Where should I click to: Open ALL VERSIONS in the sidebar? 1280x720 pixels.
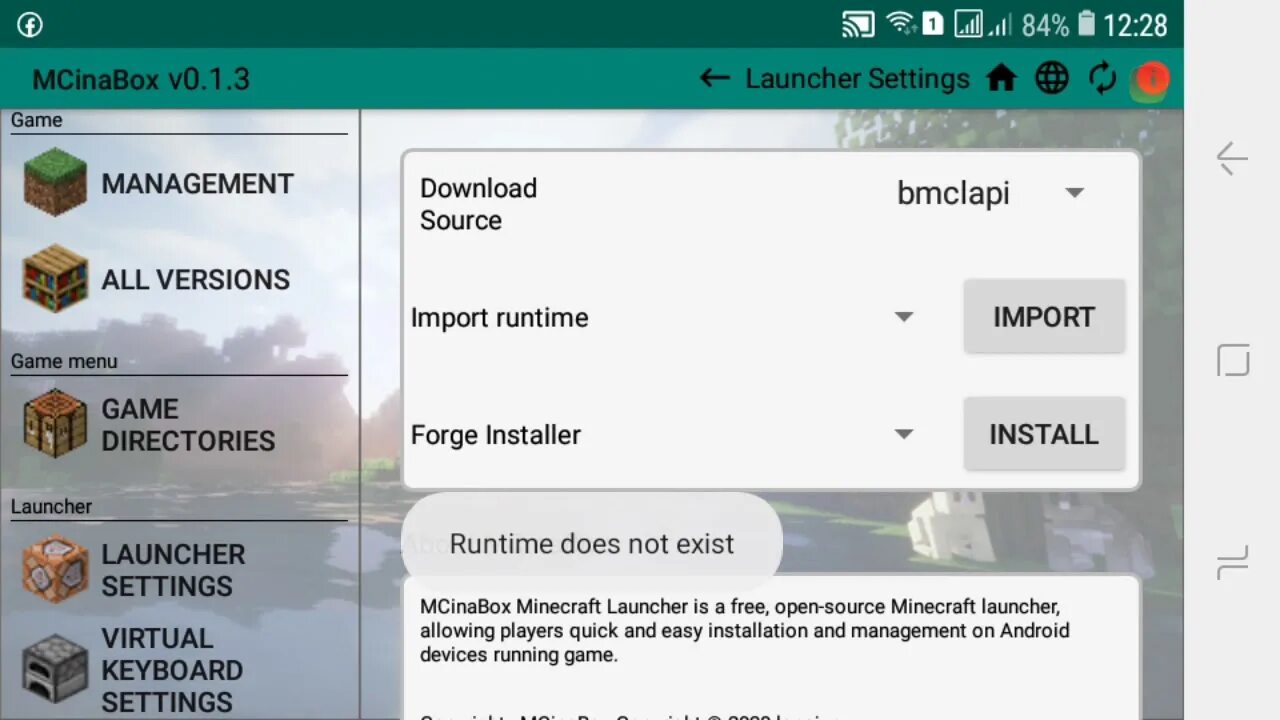click(195, 280)
